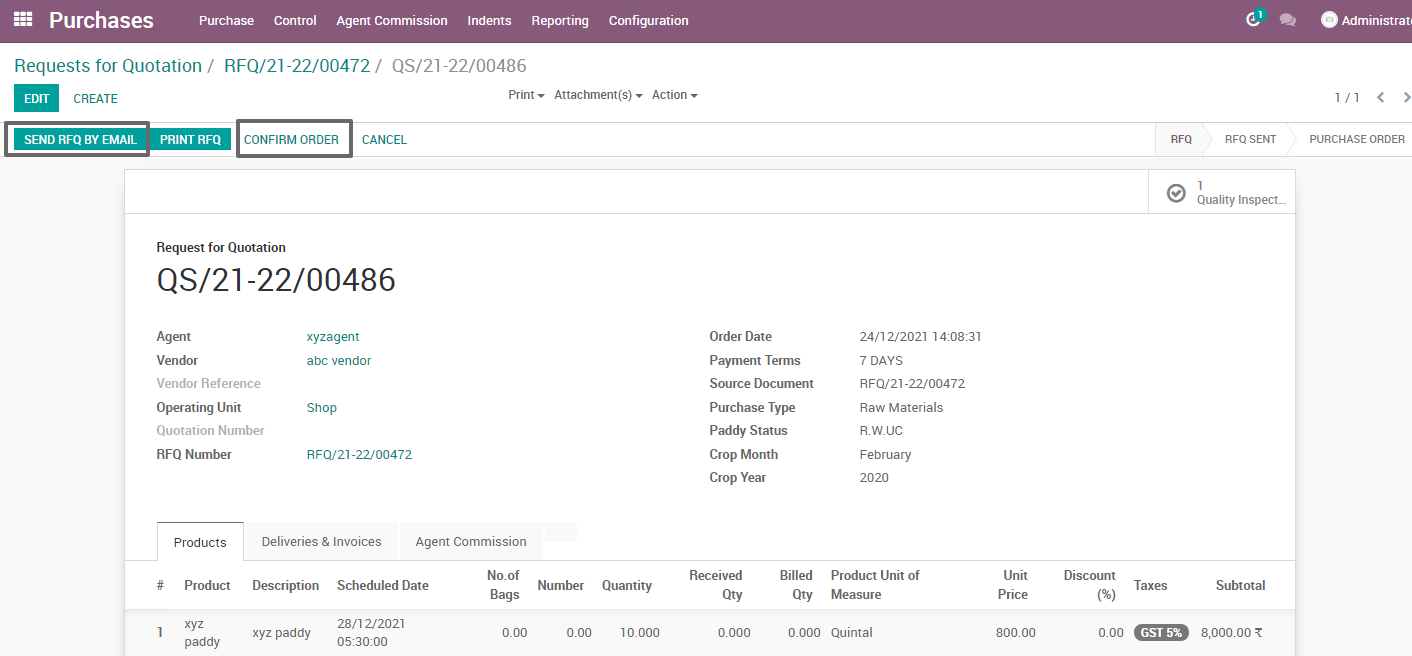This screenshot has height=656, width=1412.
Task: Open the Print dropdown
Action: (x=525, y=94)
